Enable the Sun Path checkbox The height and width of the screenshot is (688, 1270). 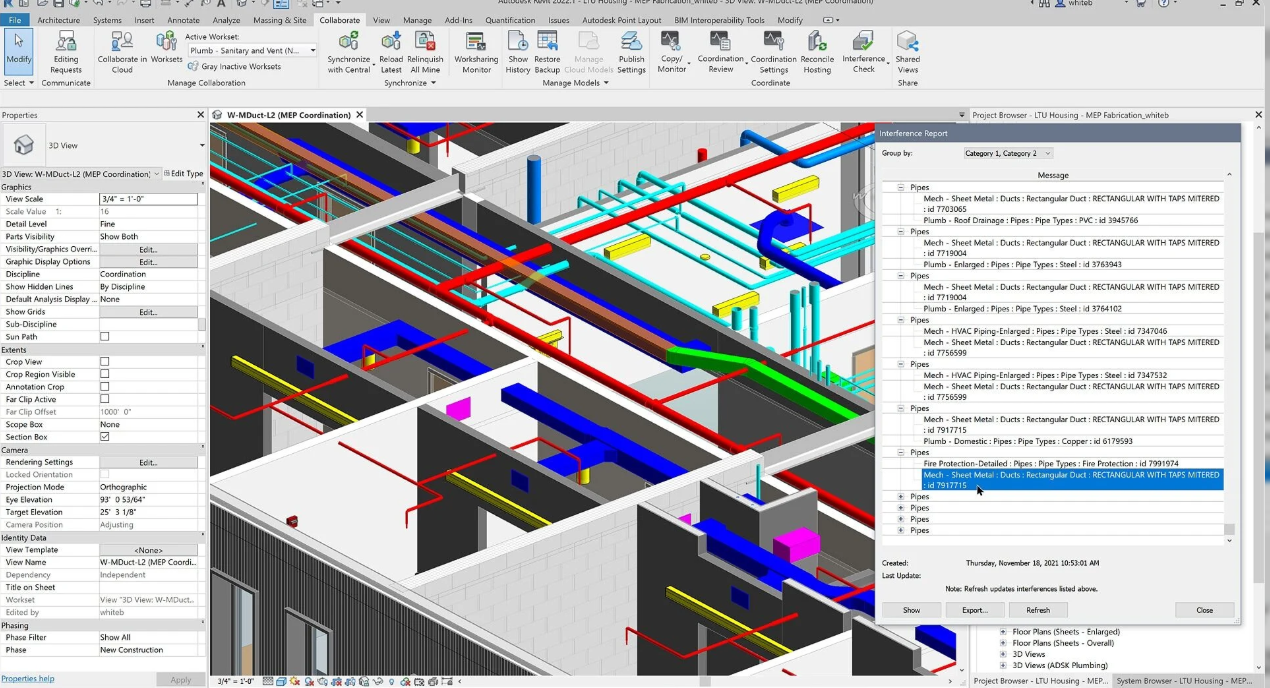click(104, 337)
